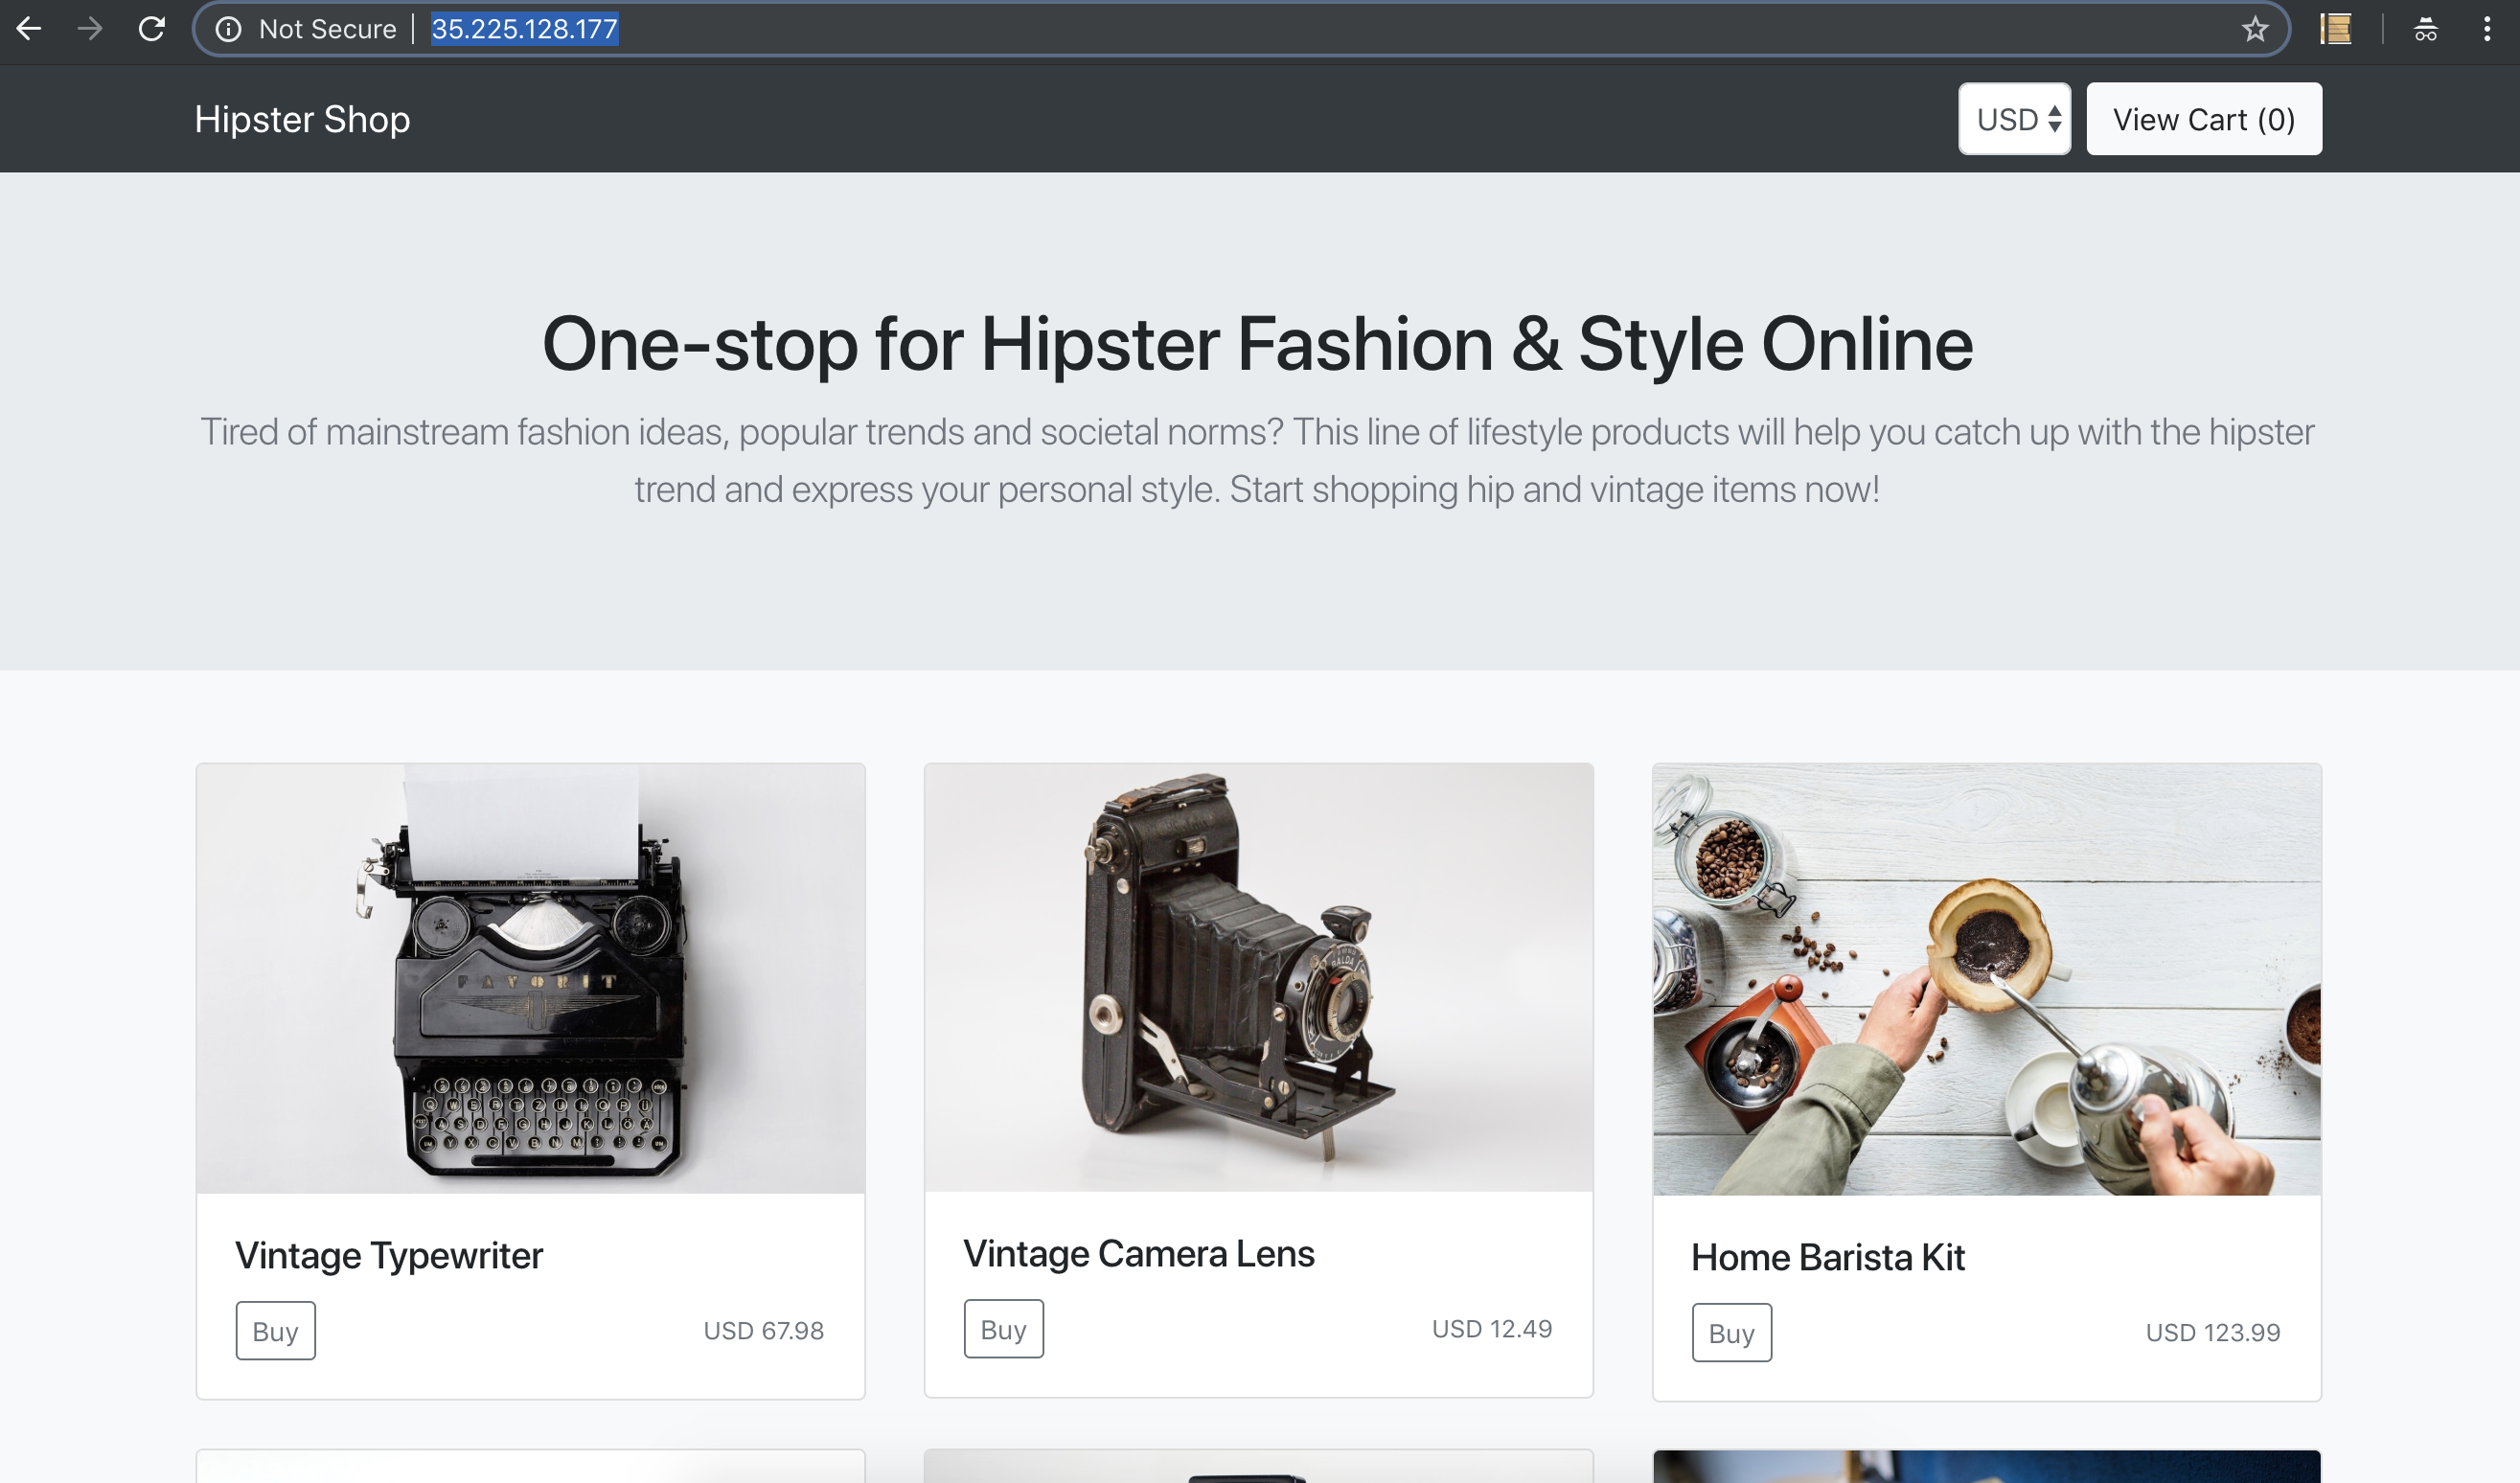Viewport: 2520px width, 1483px height.
Task: Open the Vintage Camera Lens image
Action: pos(1258,978)
